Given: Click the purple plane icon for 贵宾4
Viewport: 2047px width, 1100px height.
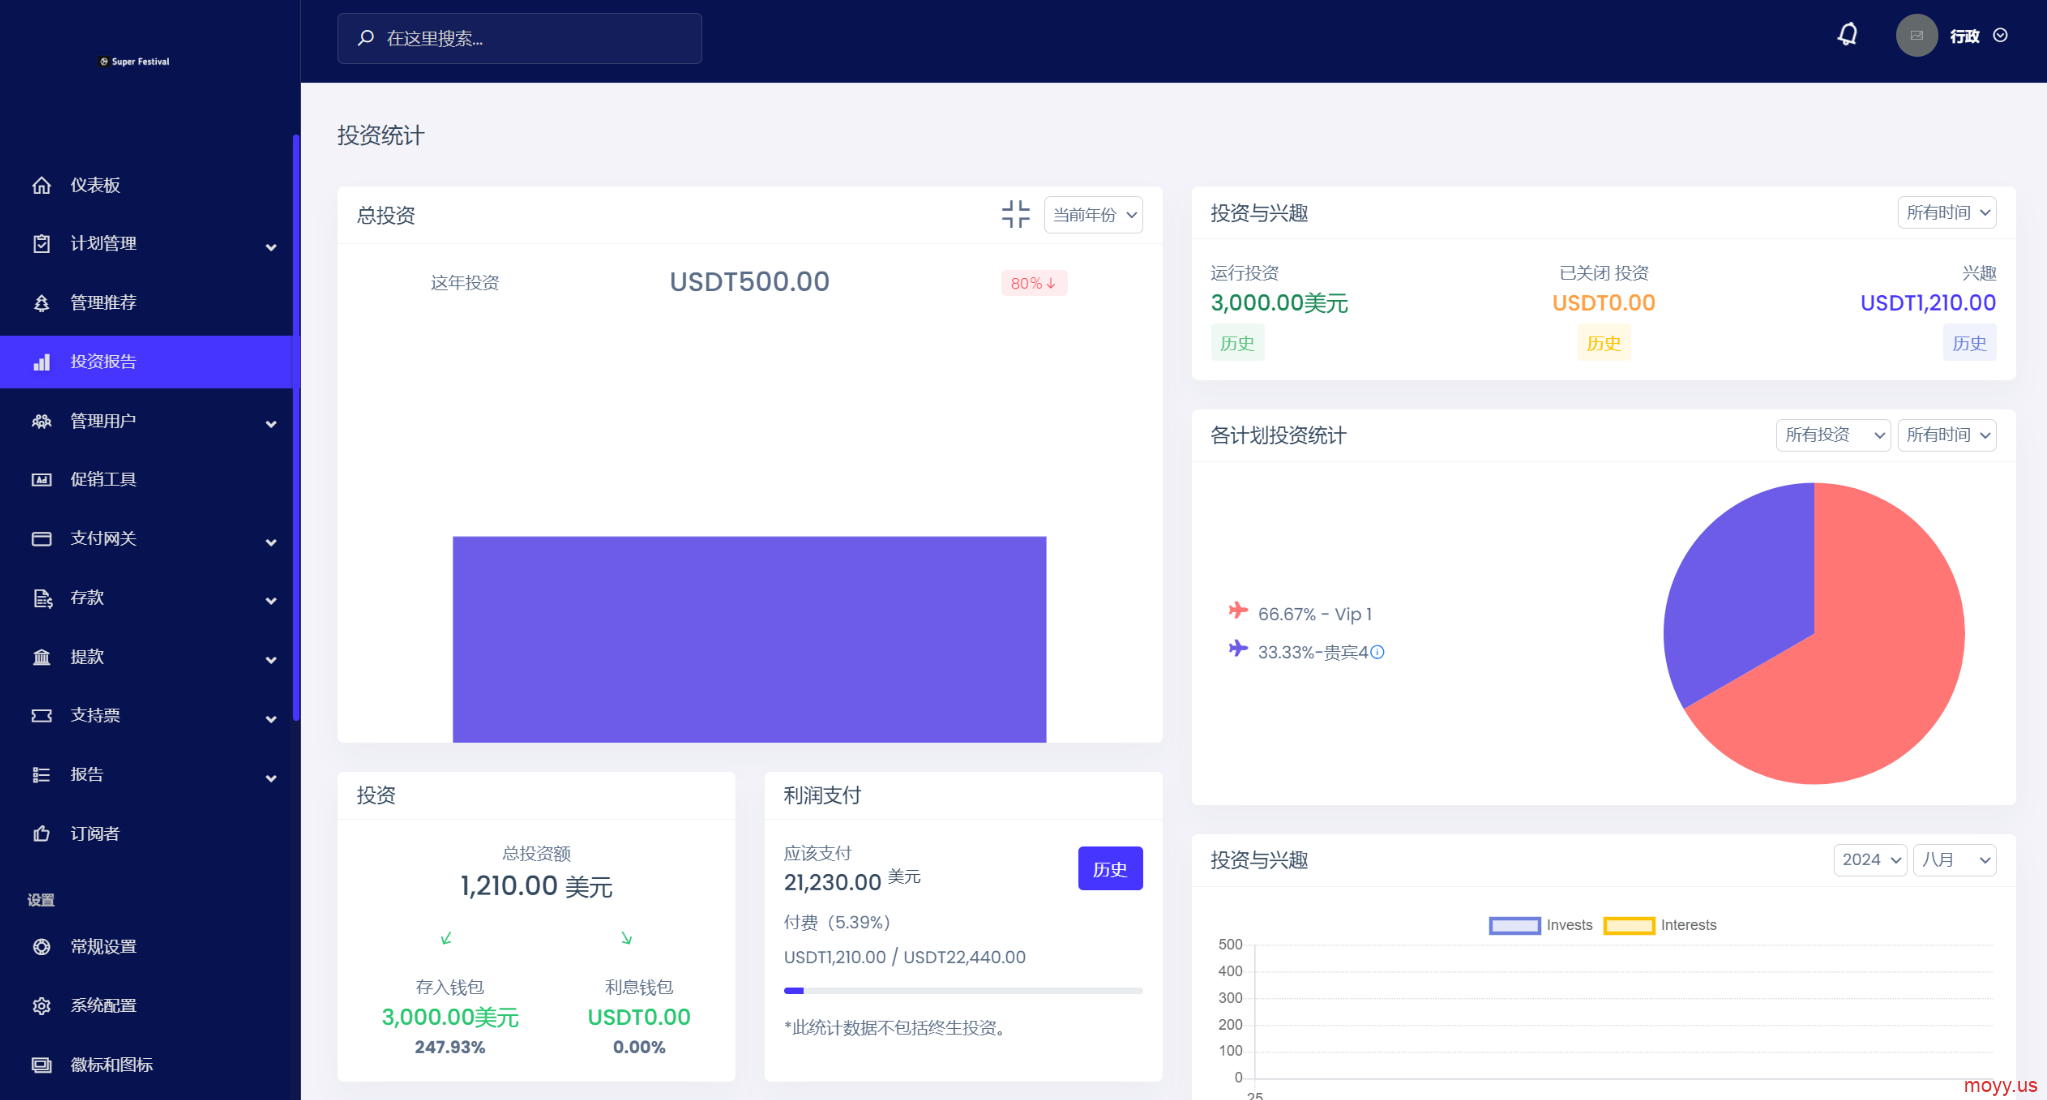Looking at the screenshot, I should pyautogui.click(x=1238, y=648).
